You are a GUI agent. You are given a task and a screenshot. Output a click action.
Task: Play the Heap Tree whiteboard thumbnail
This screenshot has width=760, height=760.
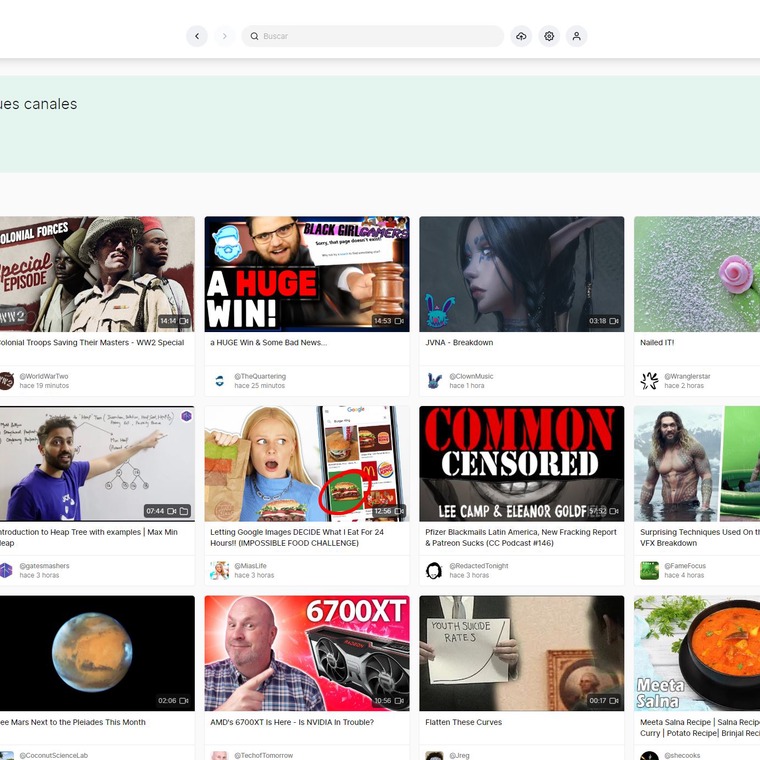point(97,464)
